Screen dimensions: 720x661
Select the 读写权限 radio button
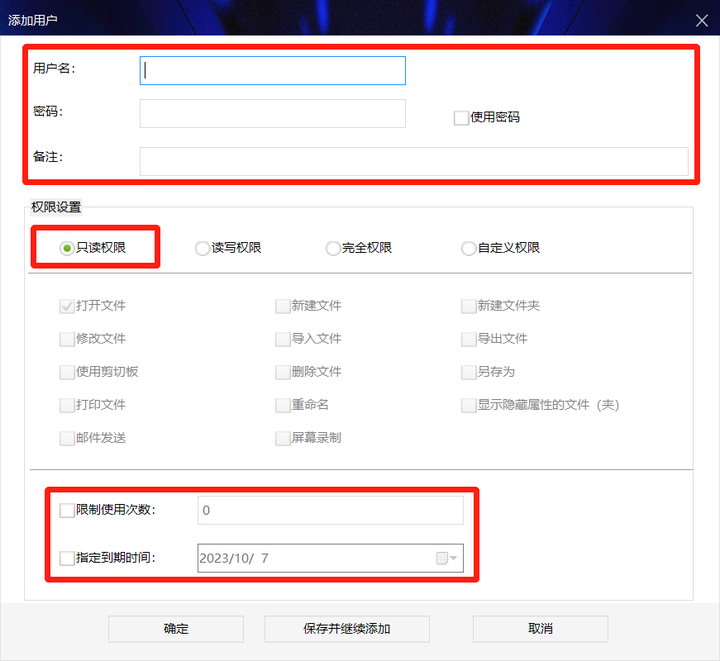[202, 248]
